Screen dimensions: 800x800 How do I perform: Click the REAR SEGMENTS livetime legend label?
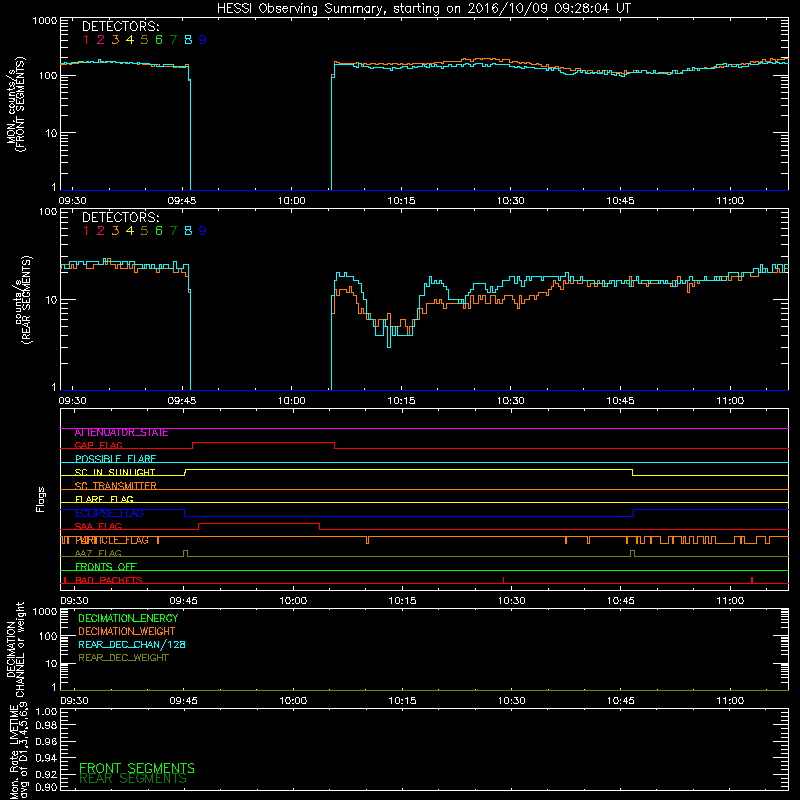[x=133, y=779]
